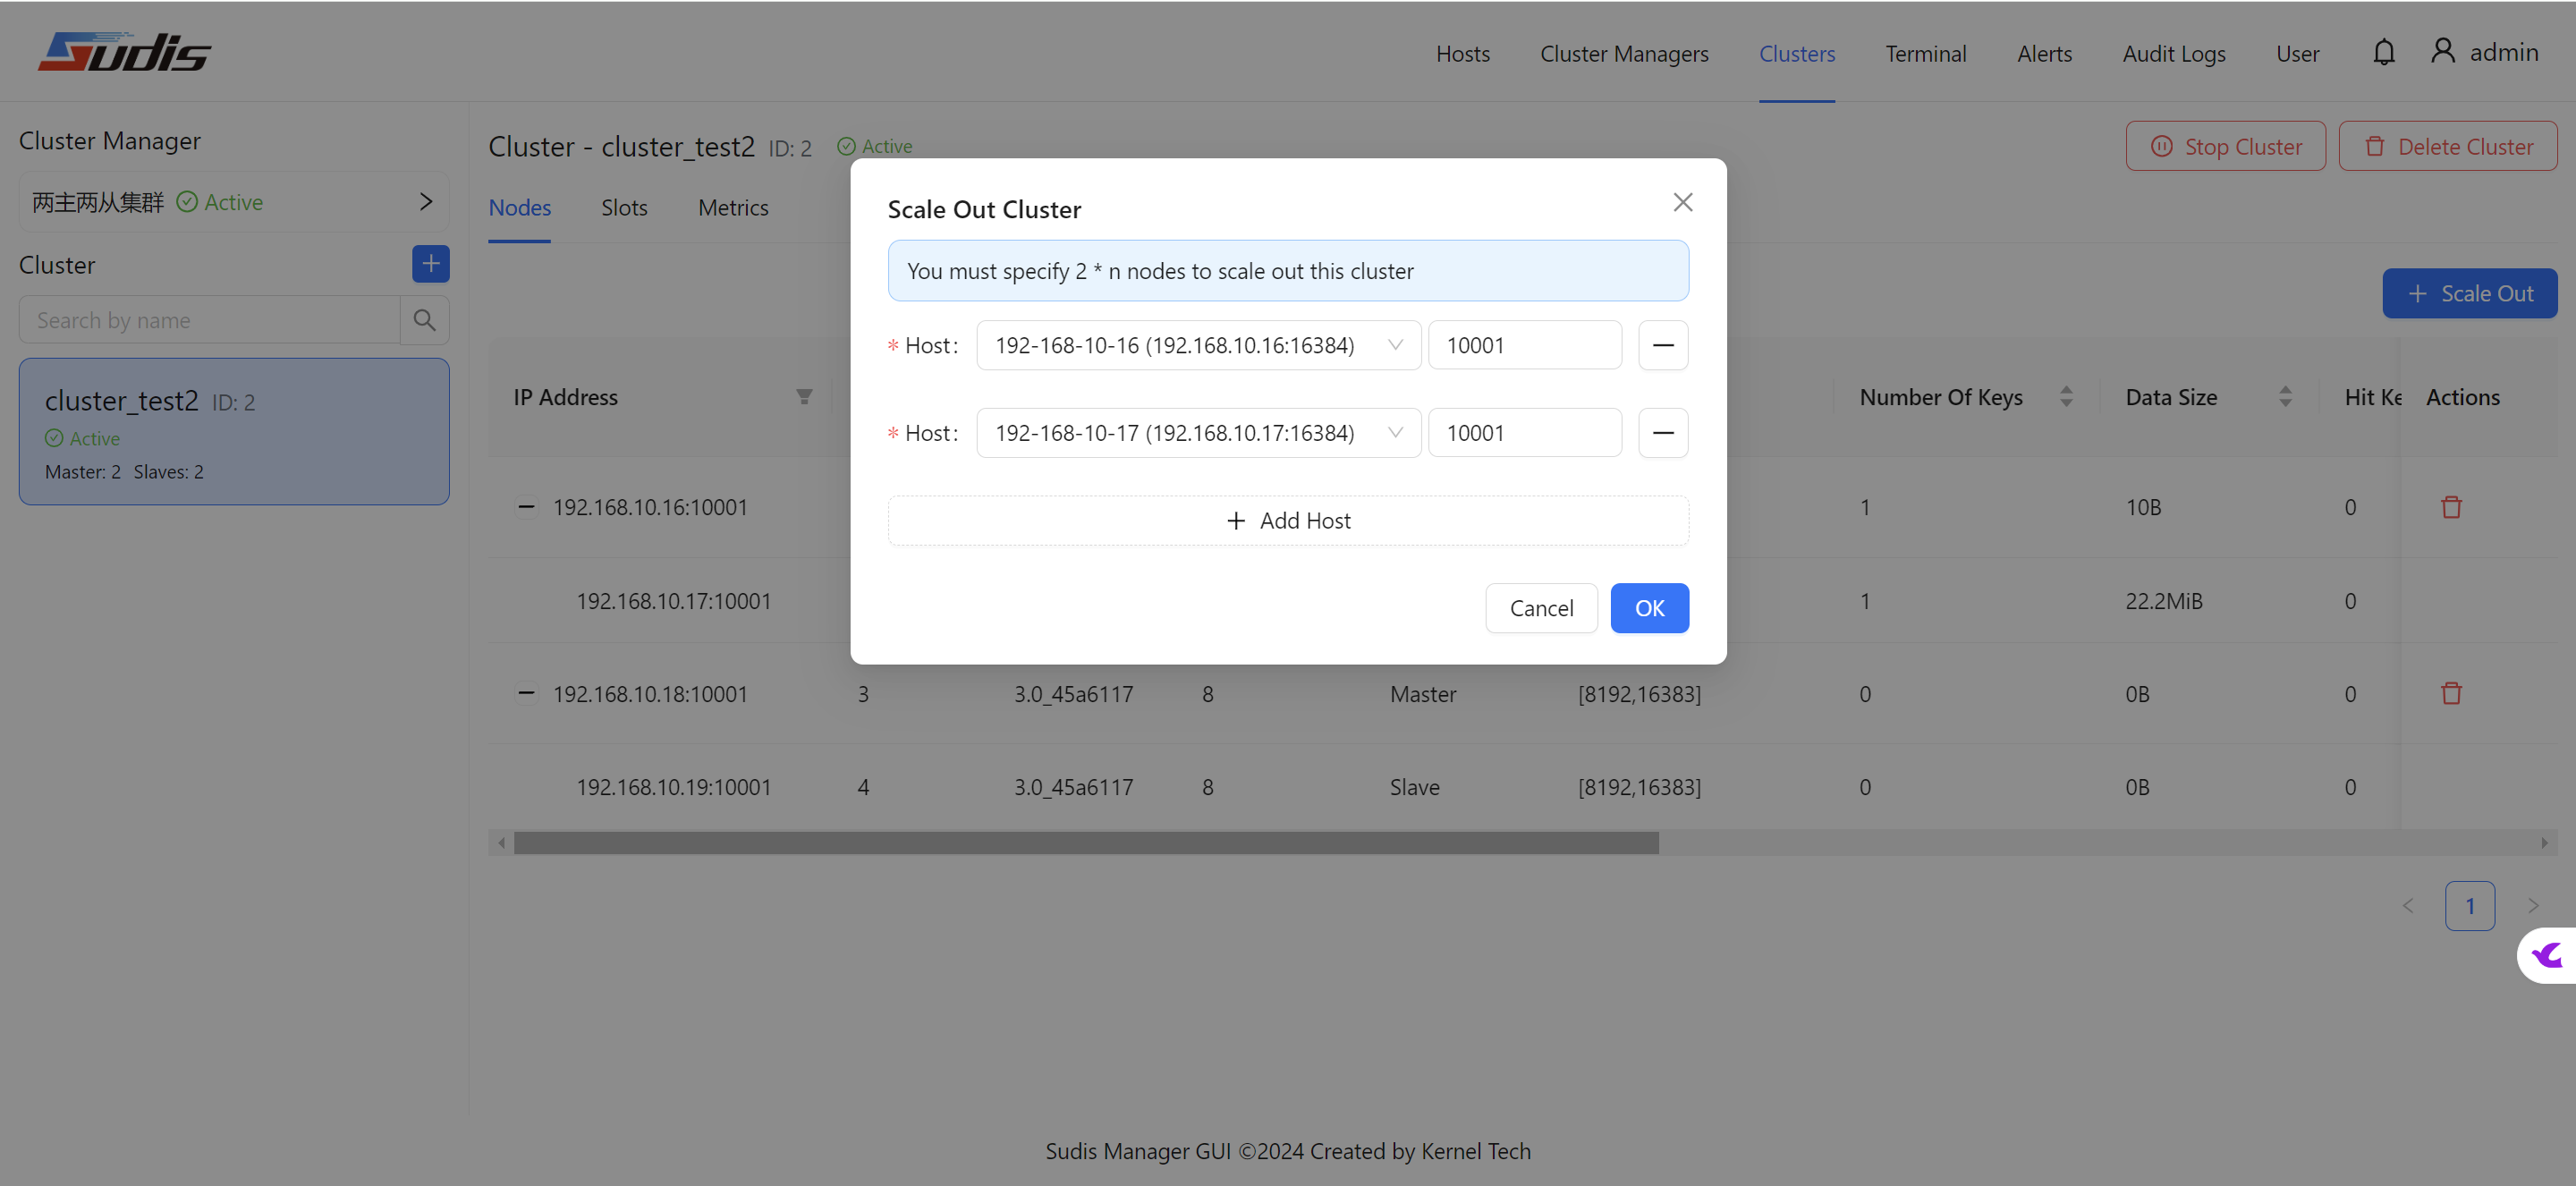Sort by Data Size column
The width and height of the screenshot is (2576, 1186).
click(x=2285, y=397)
